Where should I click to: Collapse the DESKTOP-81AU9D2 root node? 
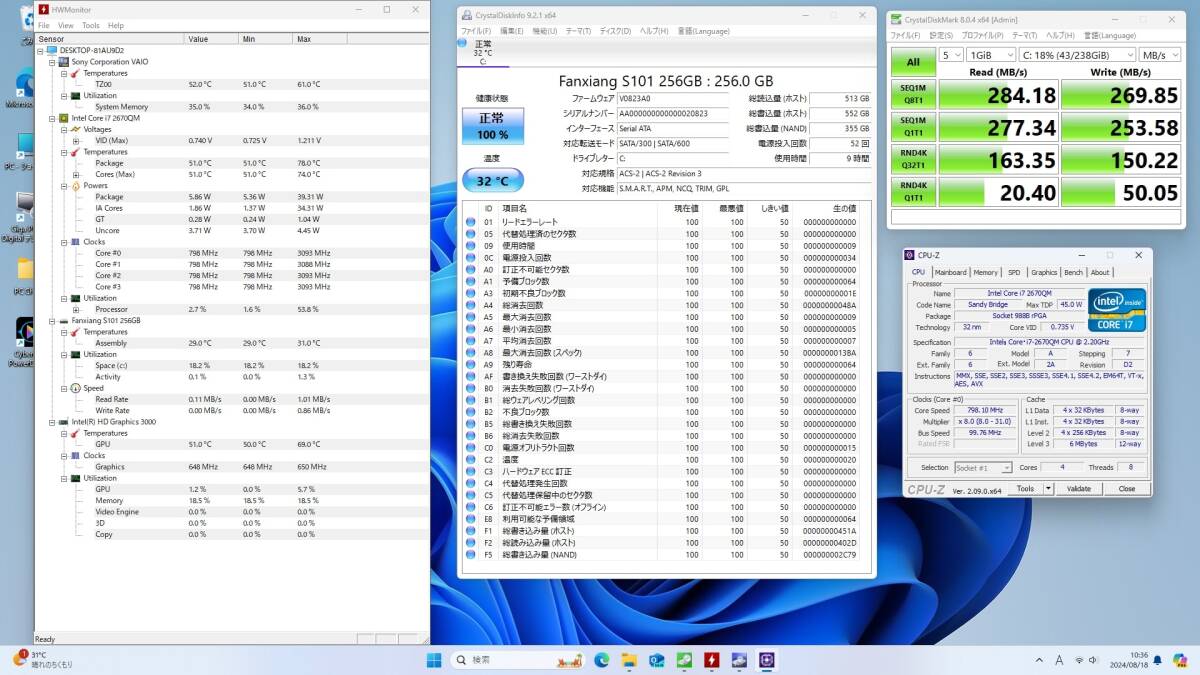point(40,50)
